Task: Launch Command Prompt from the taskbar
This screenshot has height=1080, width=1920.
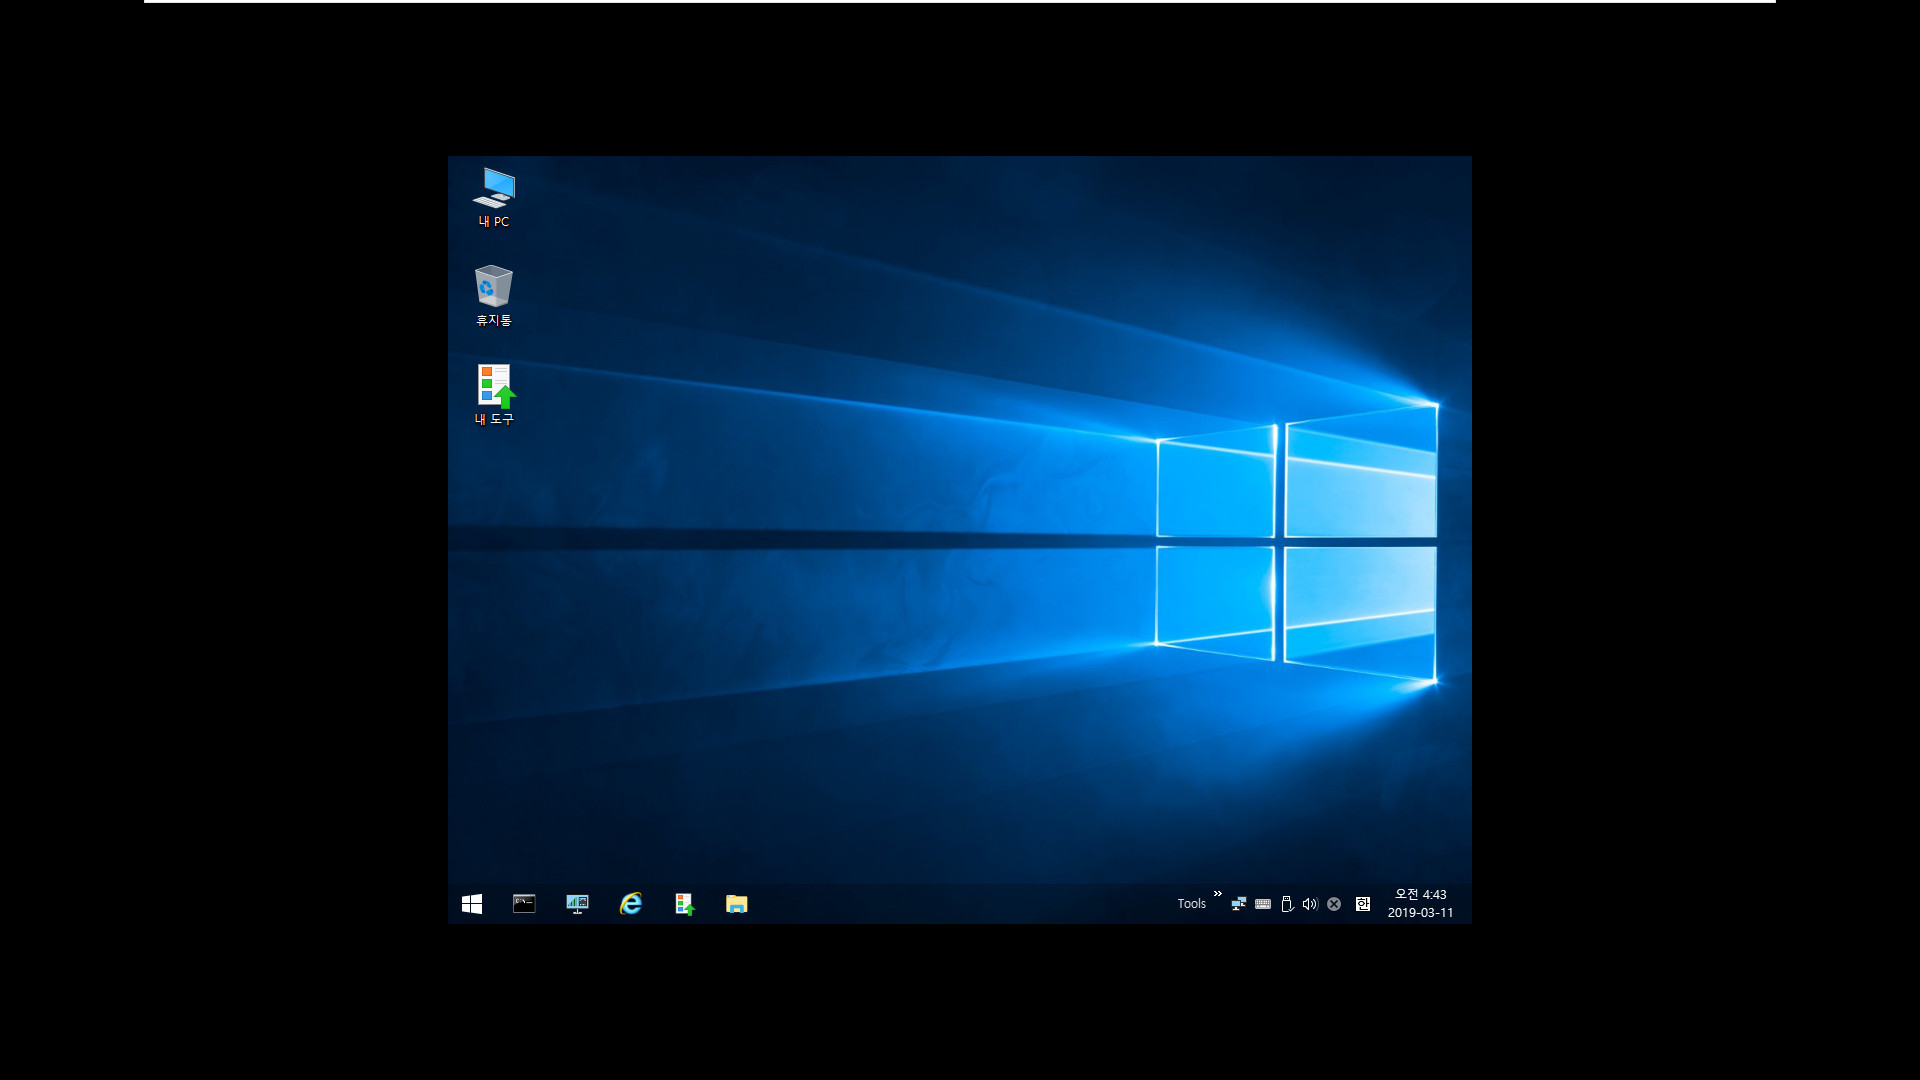Action: (524, 904)
